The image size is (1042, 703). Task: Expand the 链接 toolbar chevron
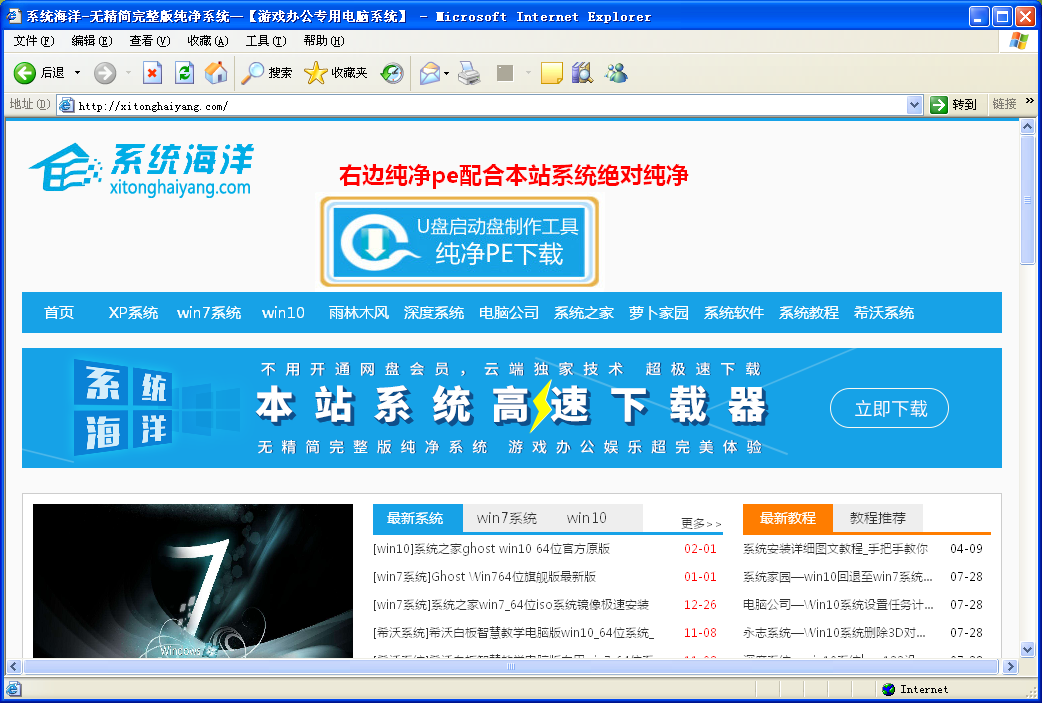pos(1029,101)
